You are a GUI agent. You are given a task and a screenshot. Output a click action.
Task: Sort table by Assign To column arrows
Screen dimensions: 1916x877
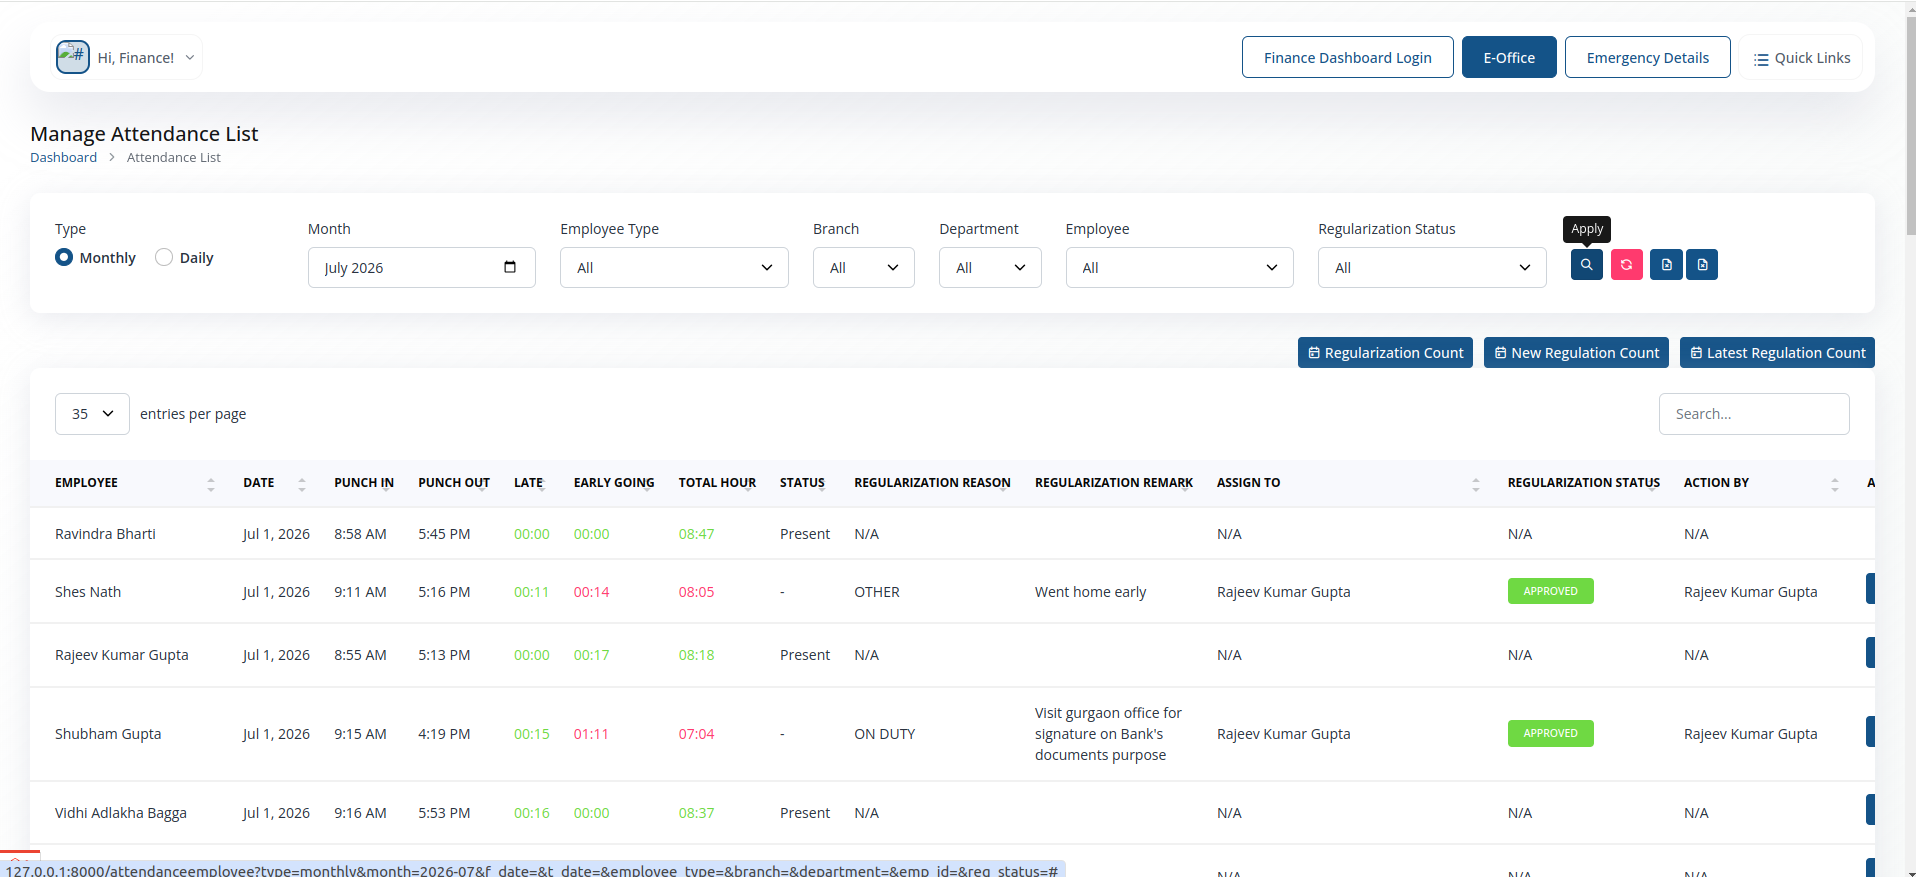click(x=1476, y=484)
